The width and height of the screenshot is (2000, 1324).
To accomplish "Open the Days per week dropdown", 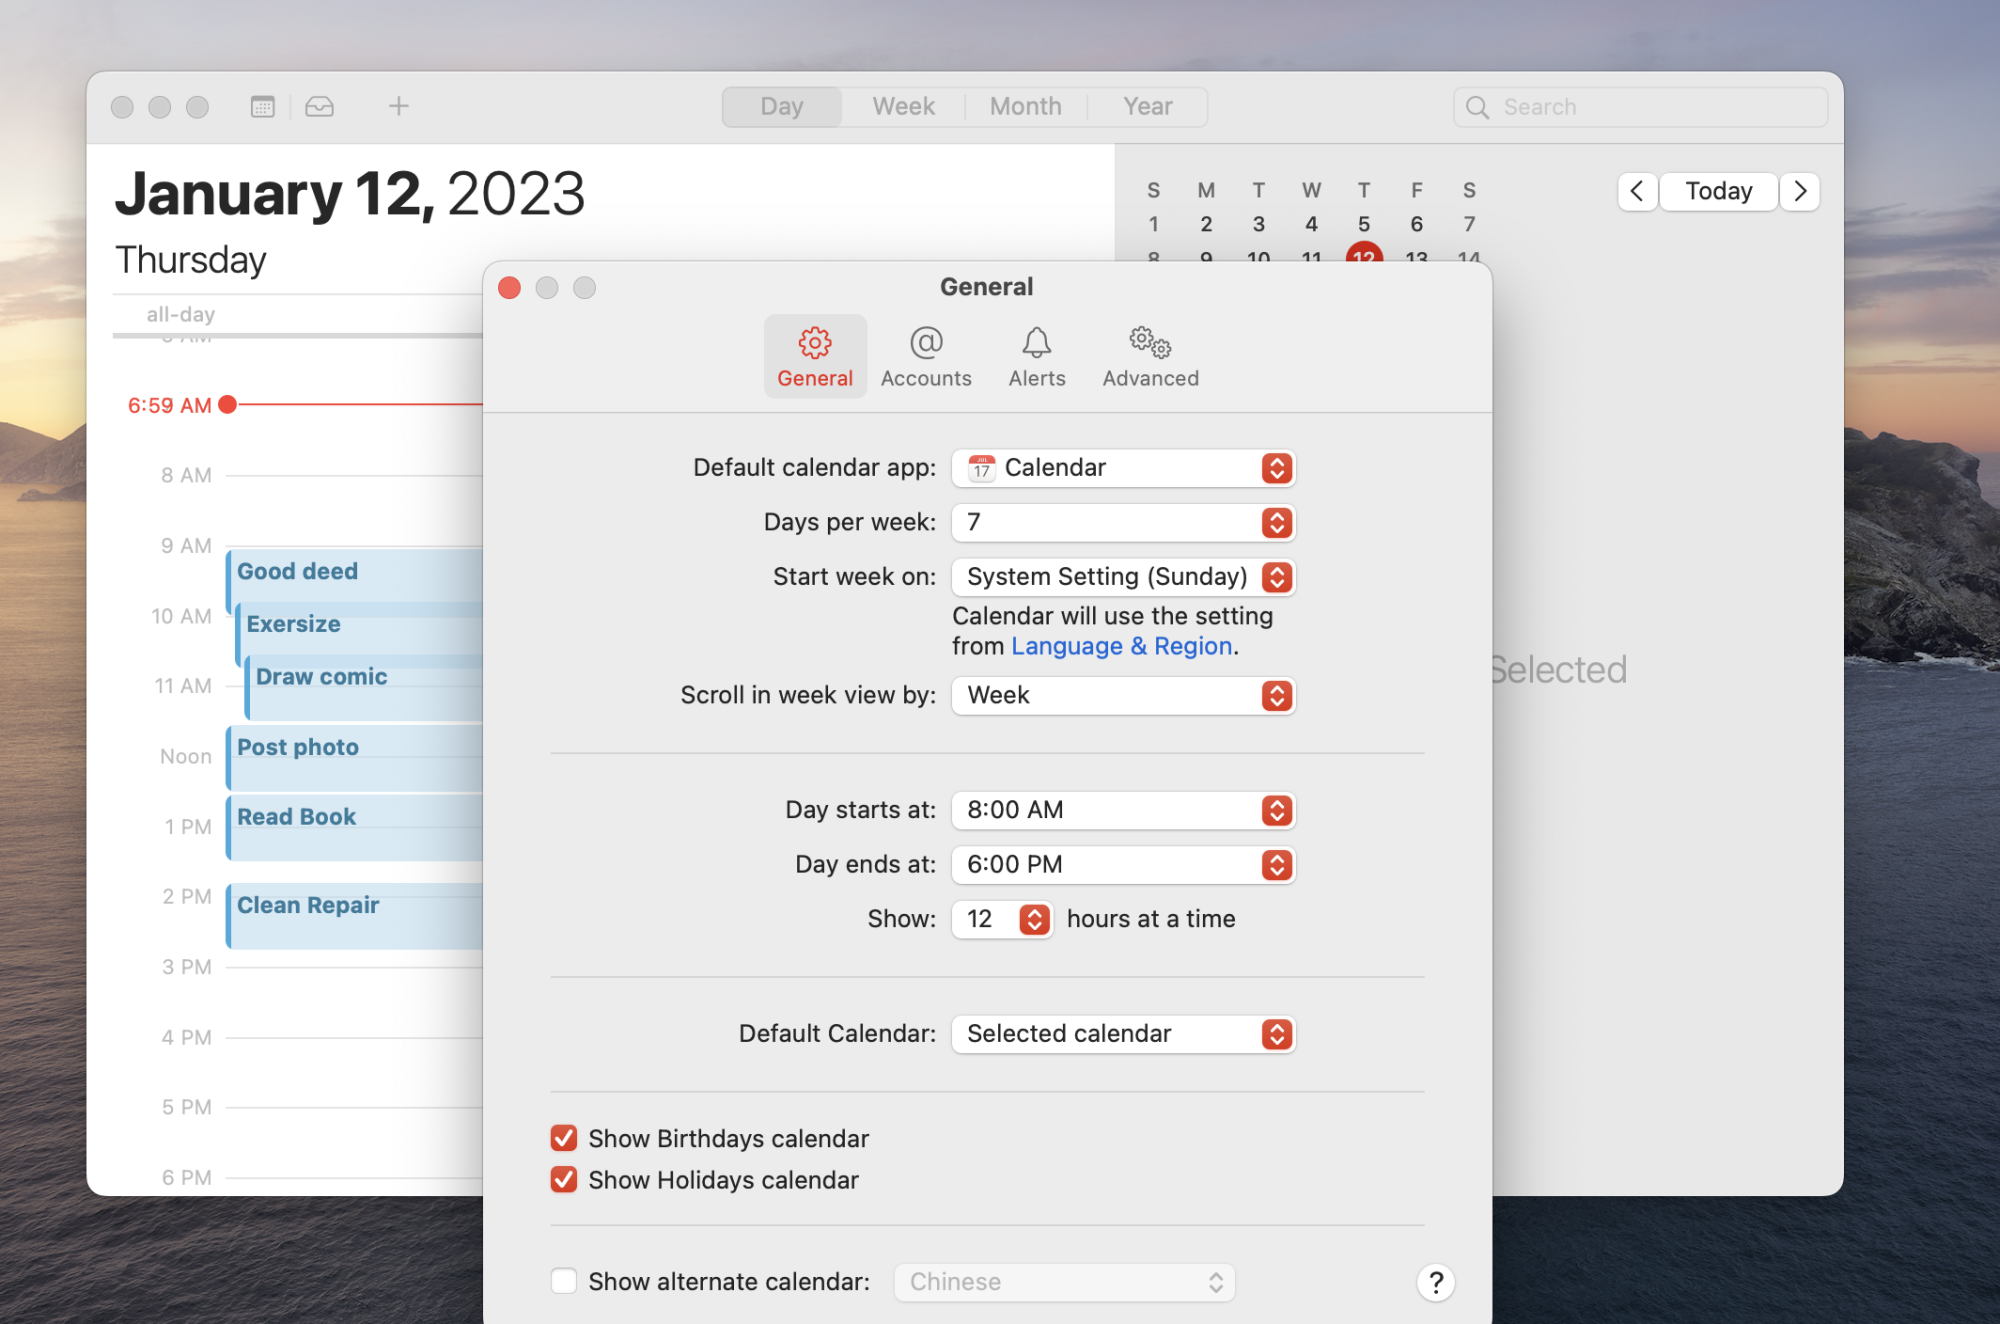I will [x=1123, y=522].
